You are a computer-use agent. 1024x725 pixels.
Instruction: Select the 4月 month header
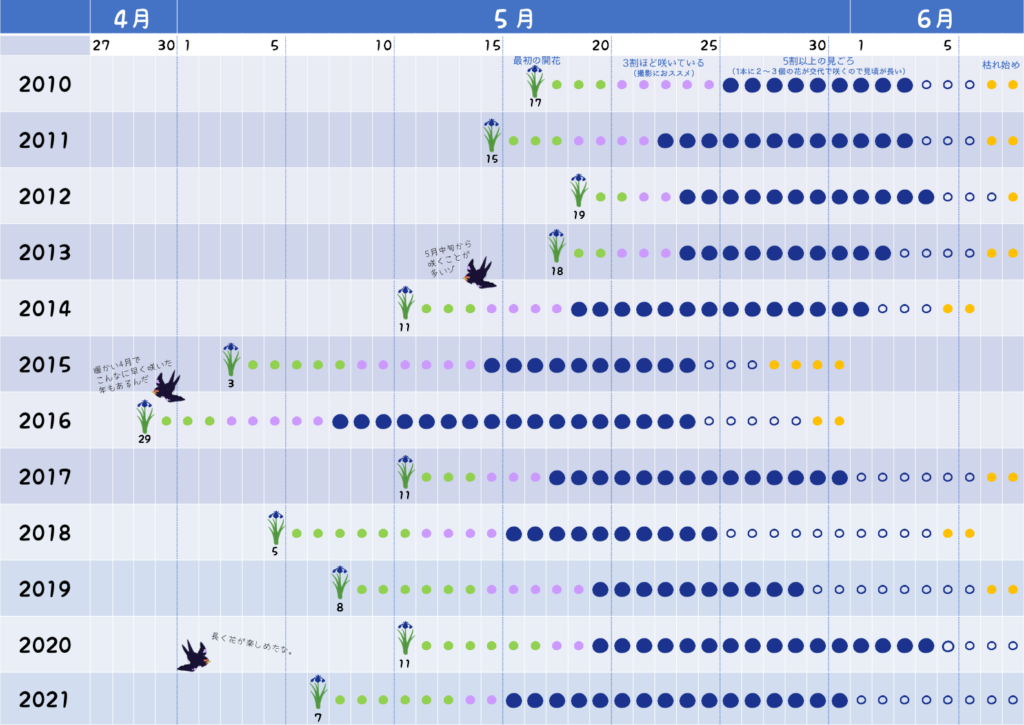pos(133,17)
